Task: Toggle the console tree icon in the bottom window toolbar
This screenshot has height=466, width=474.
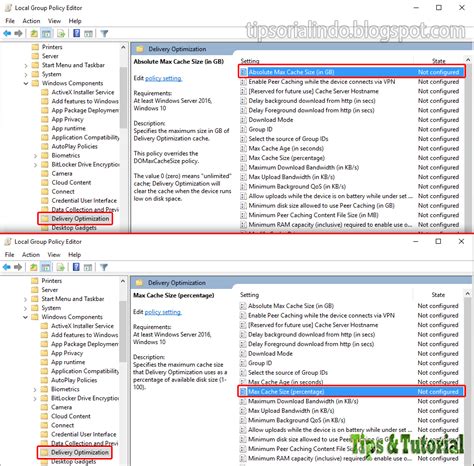Action: tap(46, 267)
